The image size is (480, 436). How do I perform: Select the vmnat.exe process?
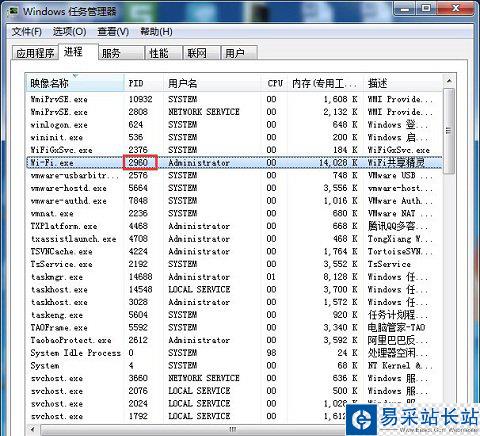pyautogui.click(x=235, y=213)
